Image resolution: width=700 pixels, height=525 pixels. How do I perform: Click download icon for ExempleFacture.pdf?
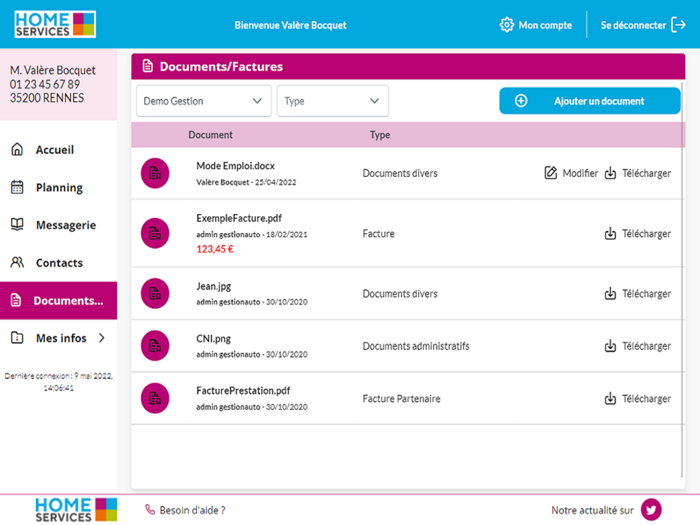(x=610, y=233)
